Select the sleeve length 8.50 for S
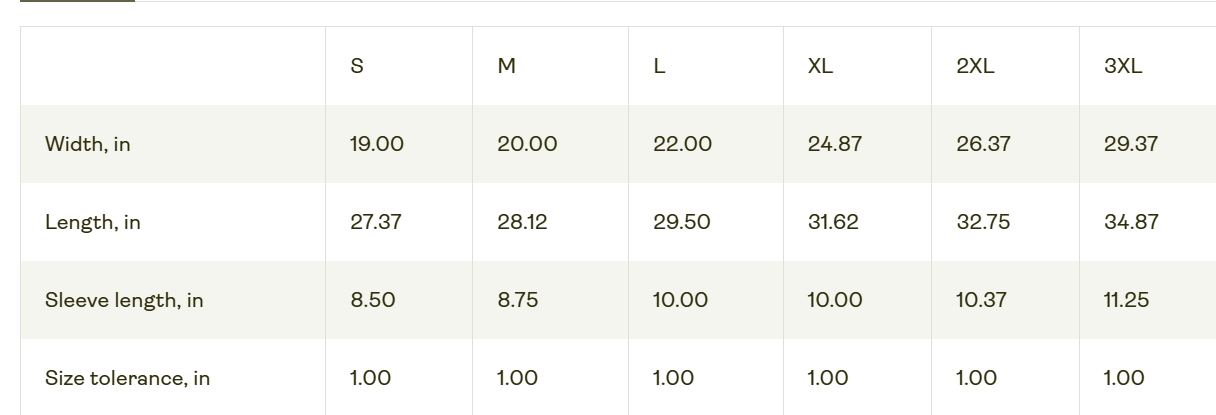The height and width of the screenshot is (415, 1216). (373, 300)
